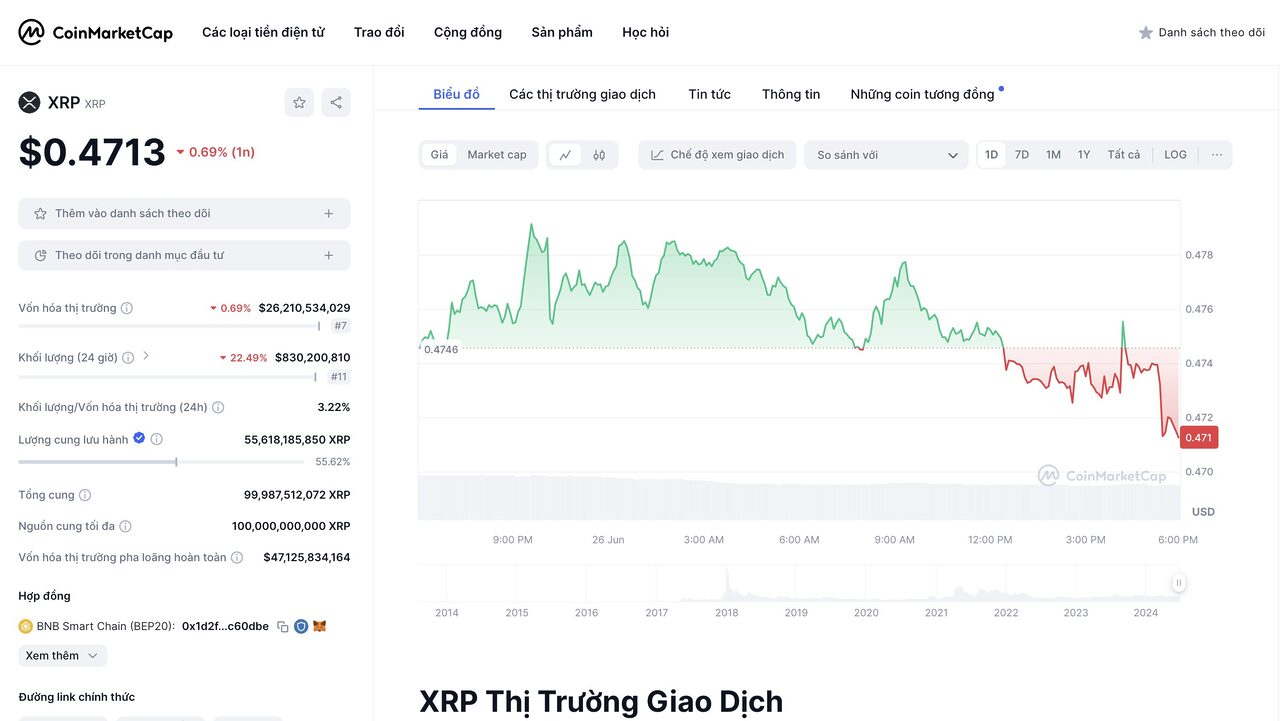The height and width of the screenshot is (721, 1280).
Task: Open Sản phẩm menu
Action: pos(562,33)
